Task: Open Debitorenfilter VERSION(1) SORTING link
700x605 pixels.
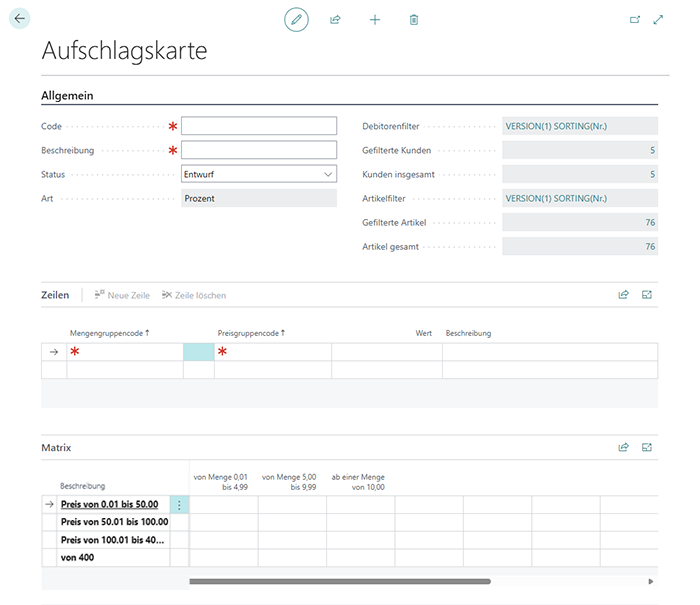Action: pyautogui.click(x=556, y=126)
